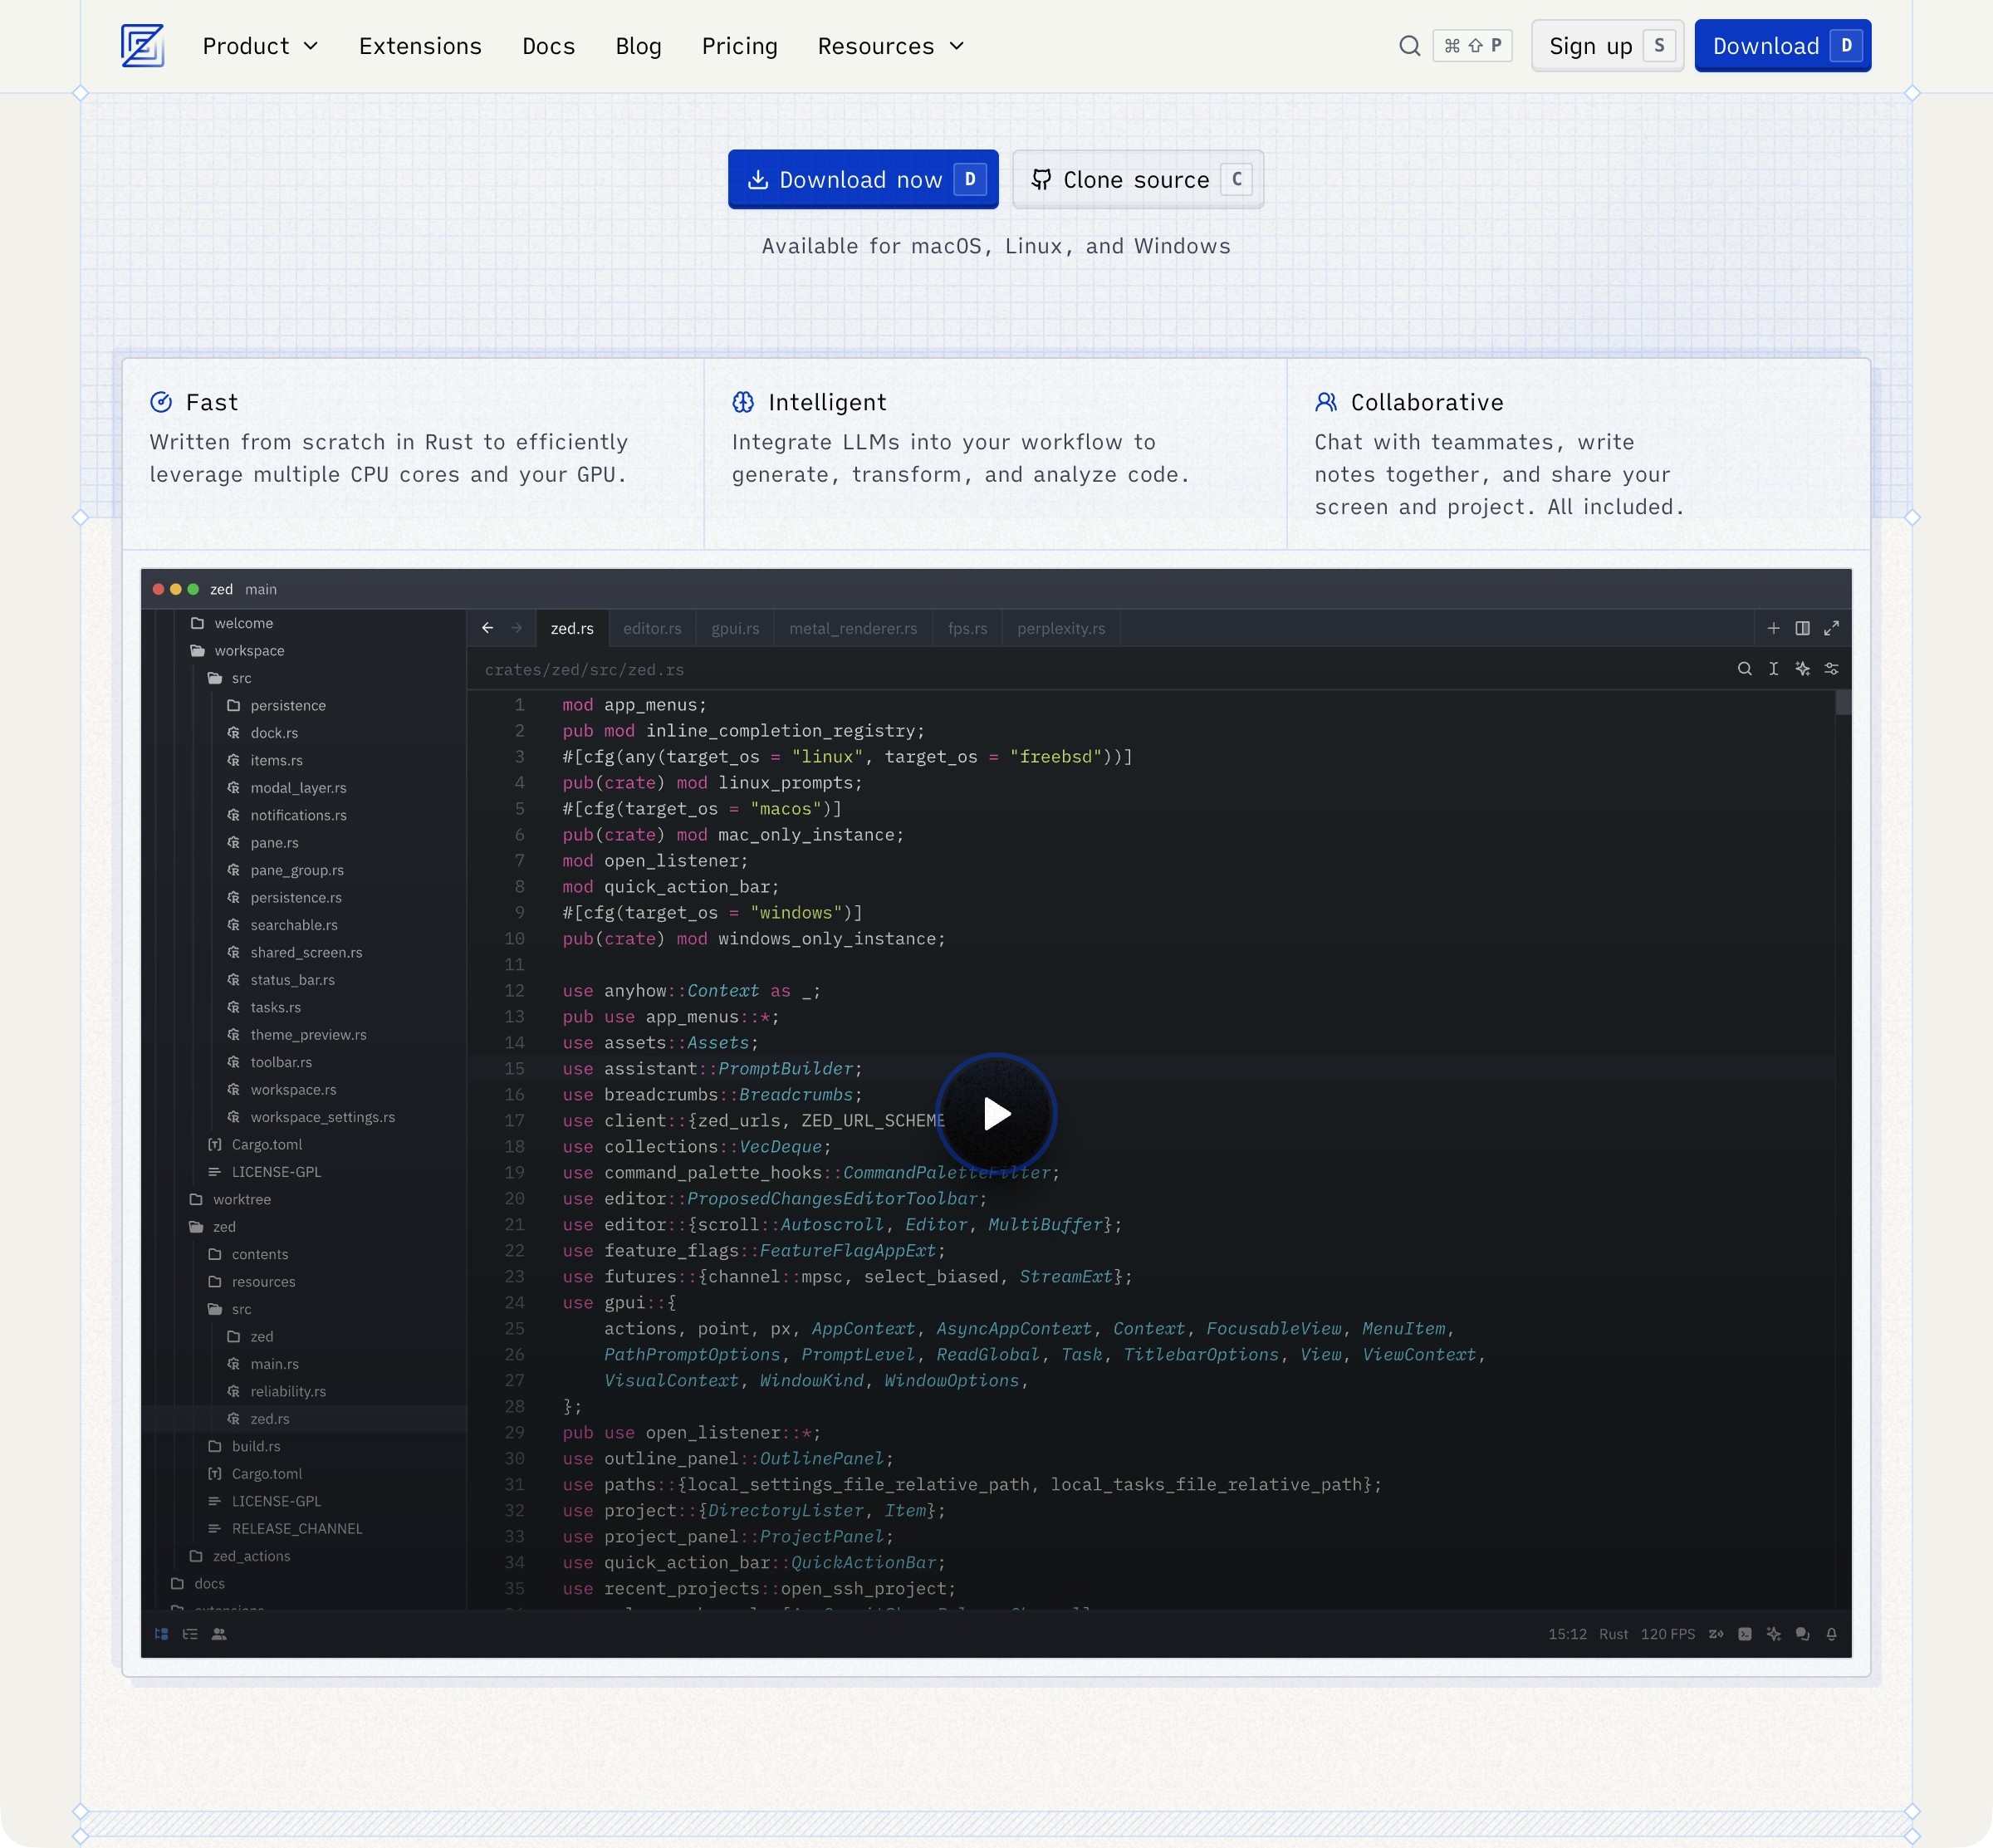Viewport: 1993px width, 1848px height.
Task: Click the Download now button
Action: point(862,180)
